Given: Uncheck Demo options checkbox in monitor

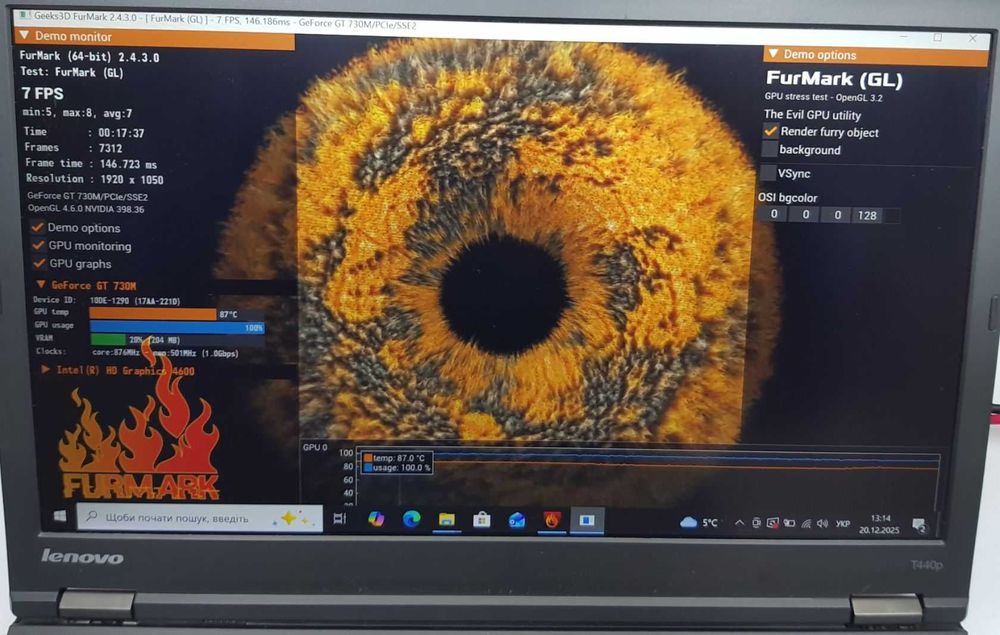Looking at the screenshot, I should click(38, 227).
